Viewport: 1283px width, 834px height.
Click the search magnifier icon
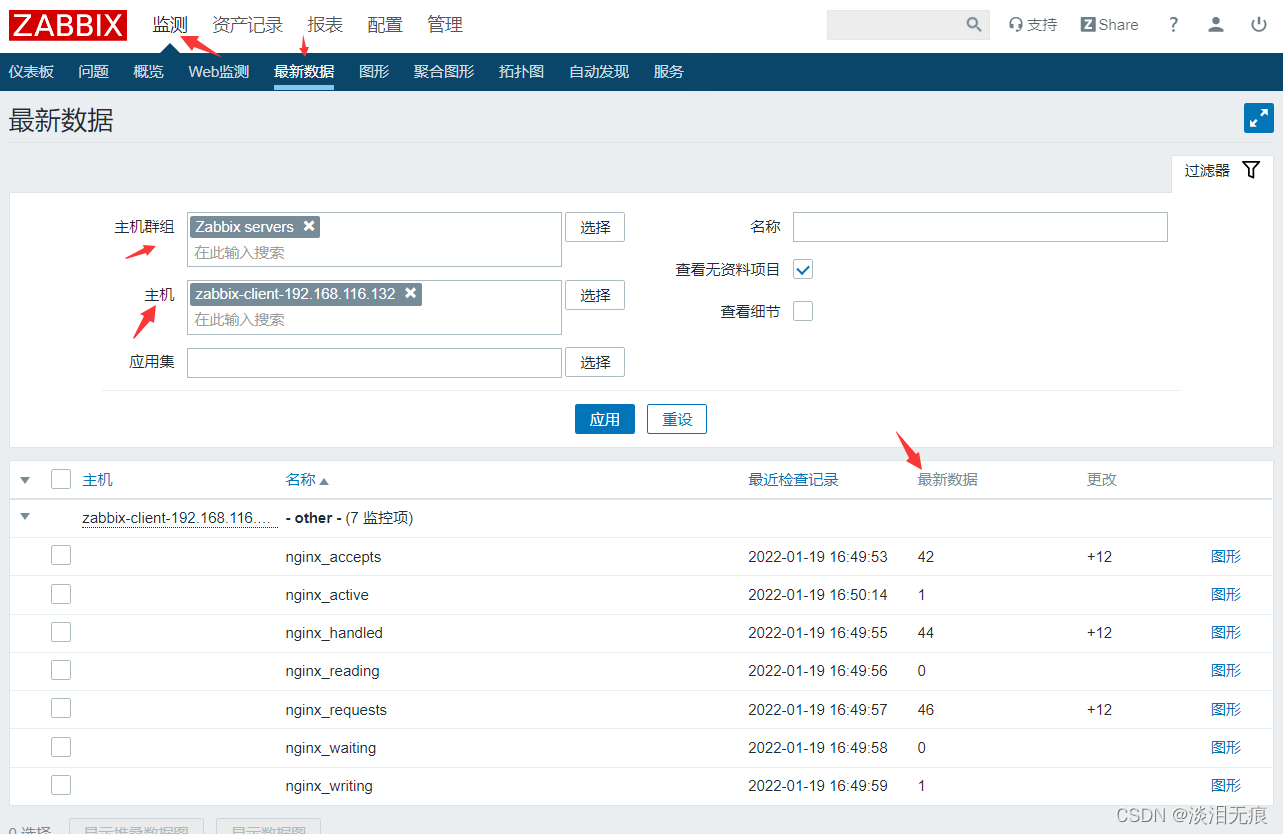click(974, 25)
